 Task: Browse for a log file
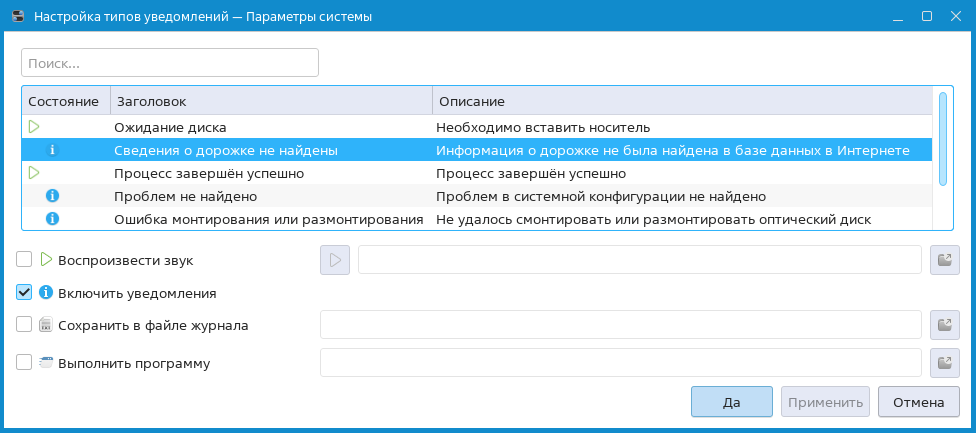pyautogui.click(x=944, y=325)
